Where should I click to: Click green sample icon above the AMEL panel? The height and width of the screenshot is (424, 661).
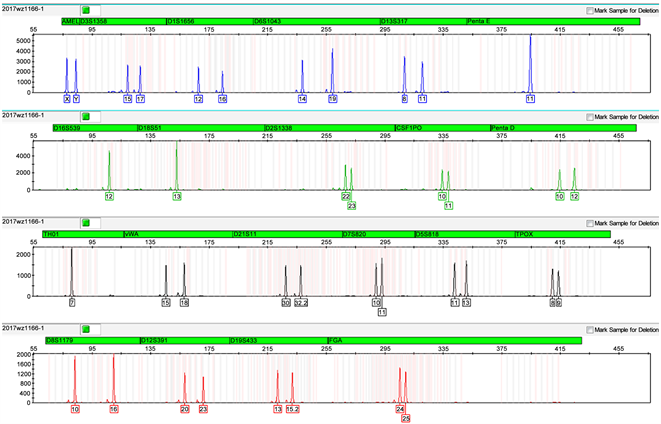tap(86, 8)
